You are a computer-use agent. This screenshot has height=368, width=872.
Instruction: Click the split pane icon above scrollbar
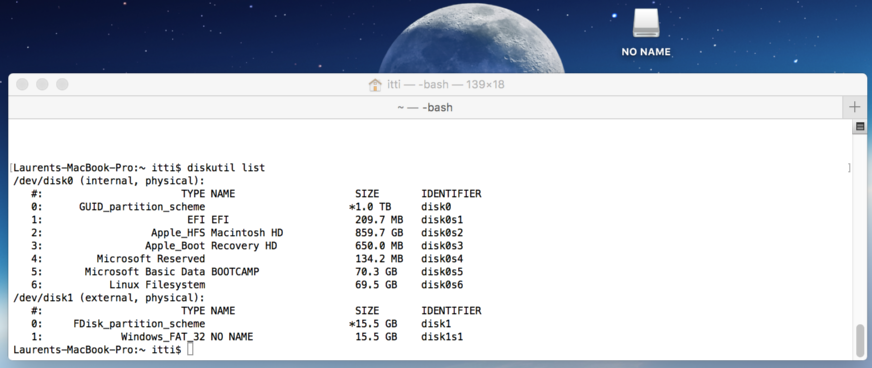click(x=860, y=127)
